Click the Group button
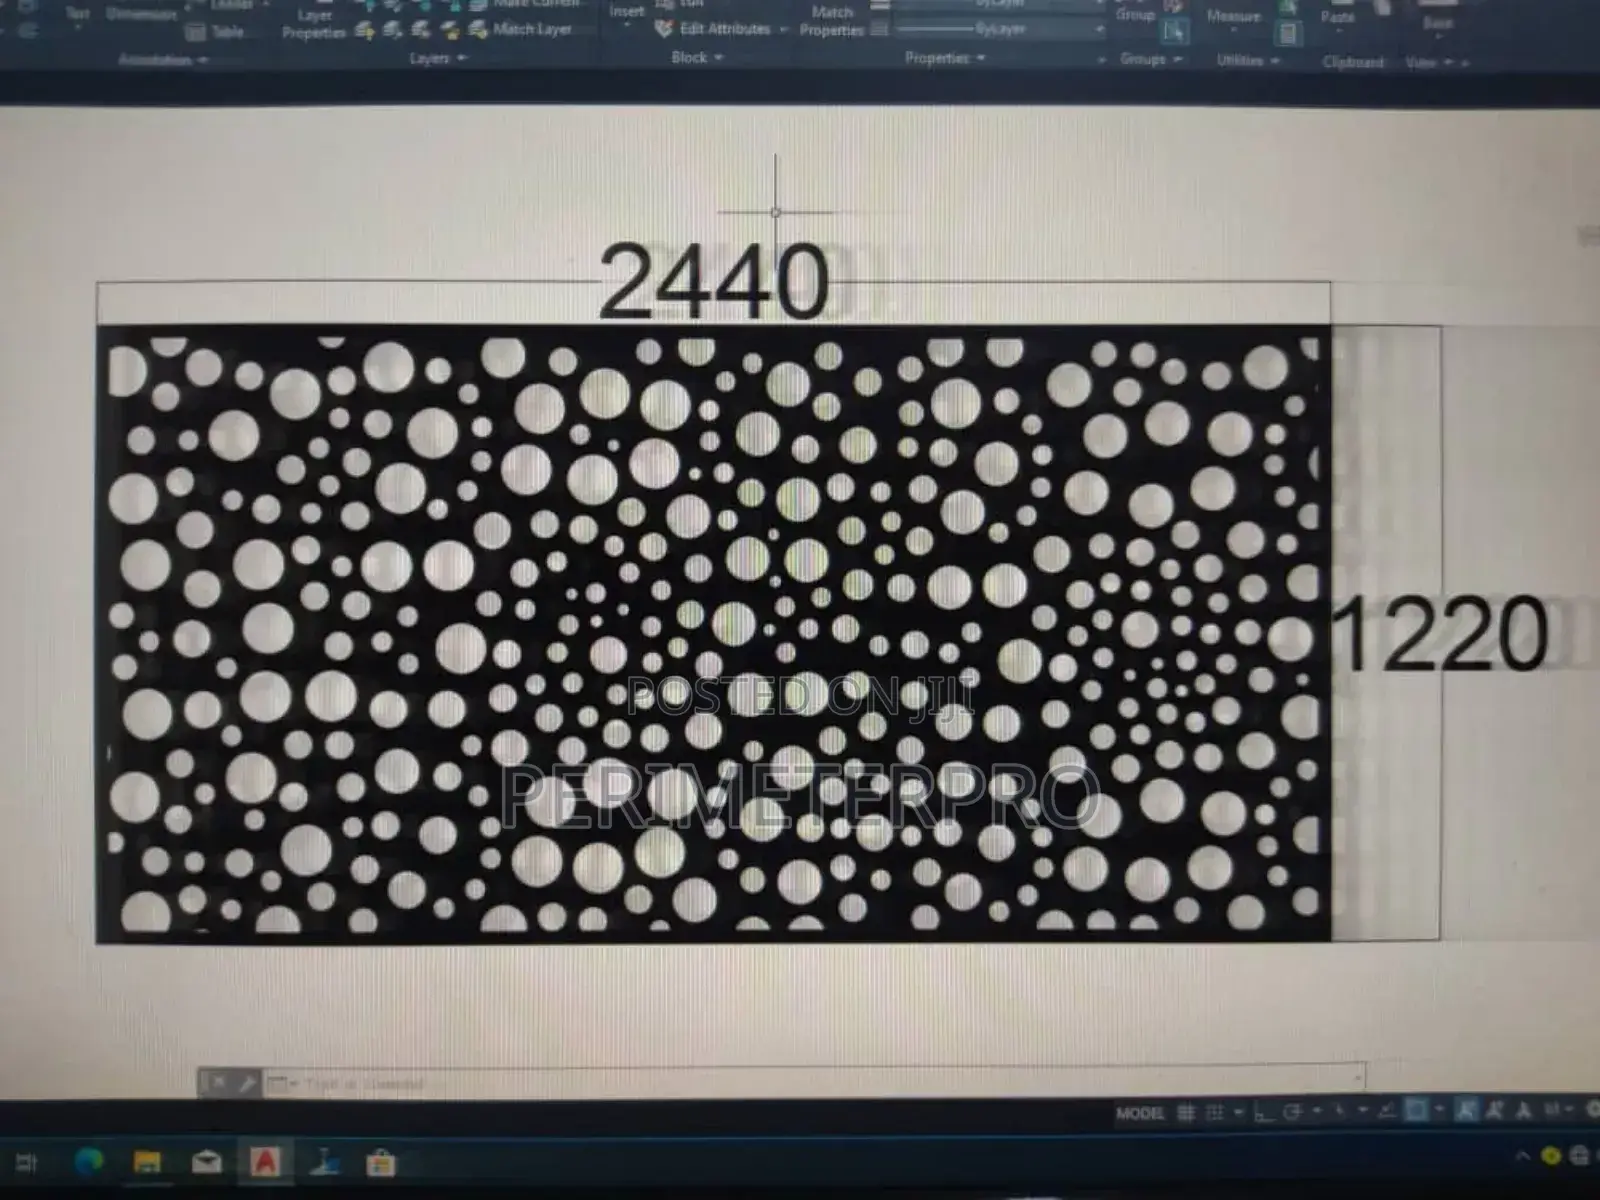Image resolution: width=1600 pixels, height=1200 pixels. tap(1135, 16)
